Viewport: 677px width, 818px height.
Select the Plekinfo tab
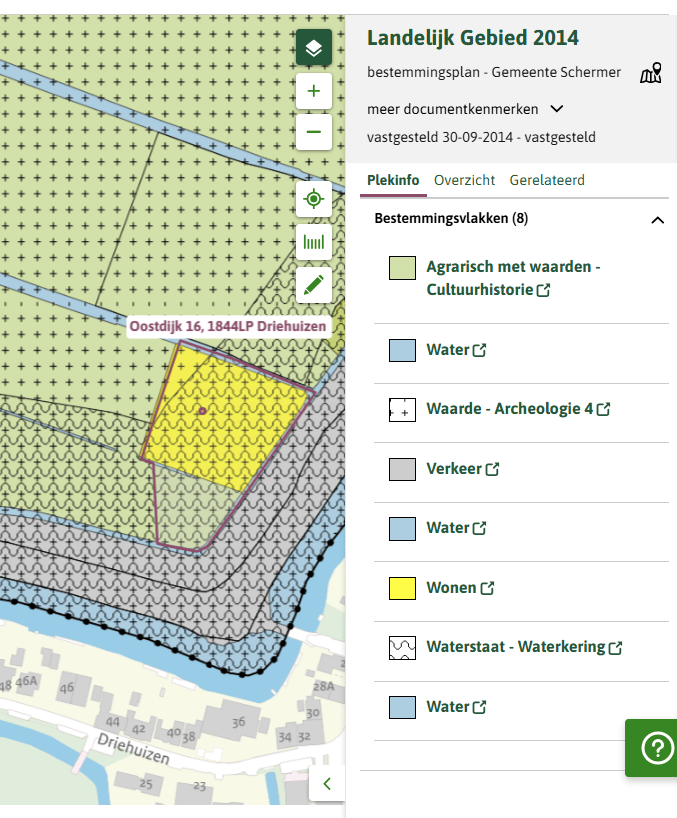[x=393, y=181]
